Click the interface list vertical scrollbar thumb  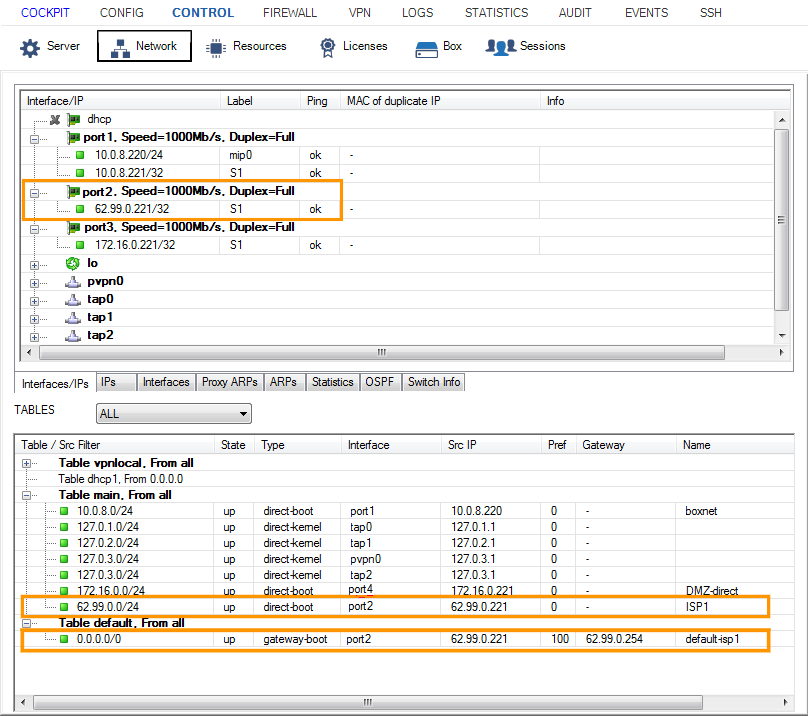(x=782, y=220)
